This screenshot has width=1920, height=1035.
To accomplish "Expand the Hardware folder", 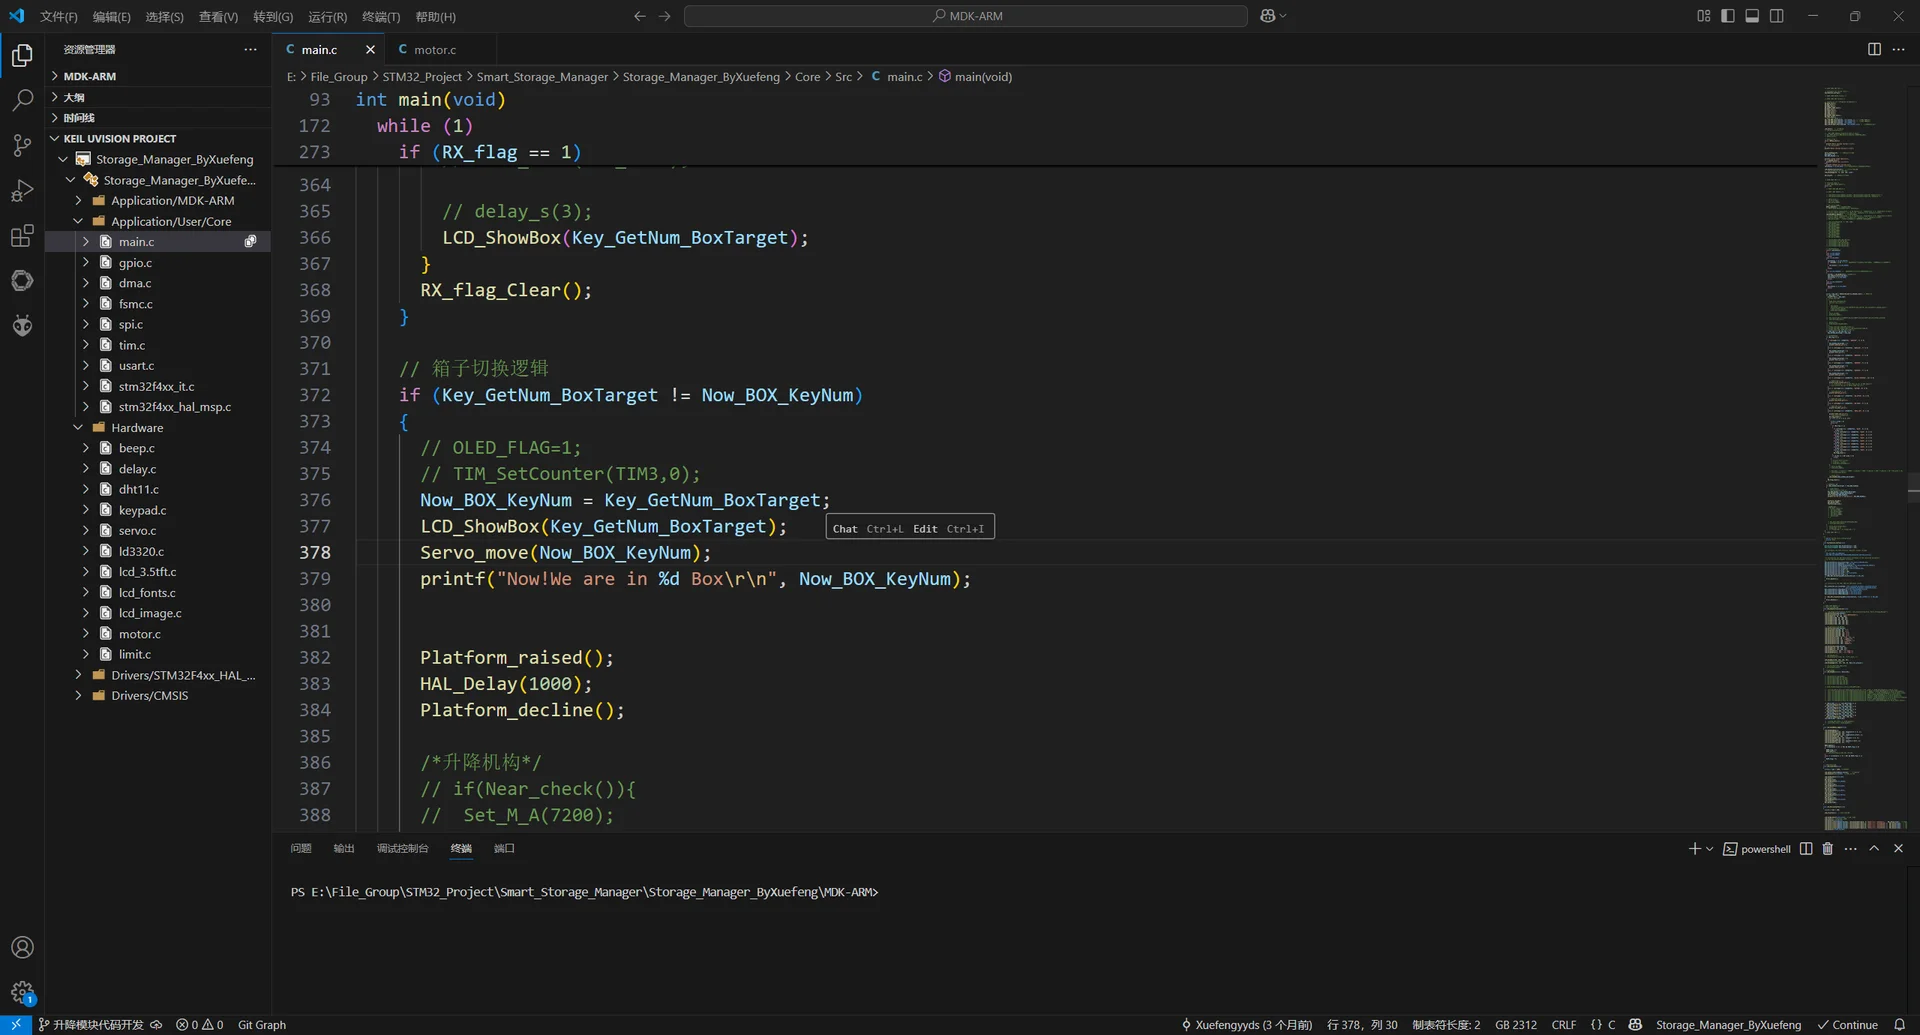I will (x=137, y=427).
